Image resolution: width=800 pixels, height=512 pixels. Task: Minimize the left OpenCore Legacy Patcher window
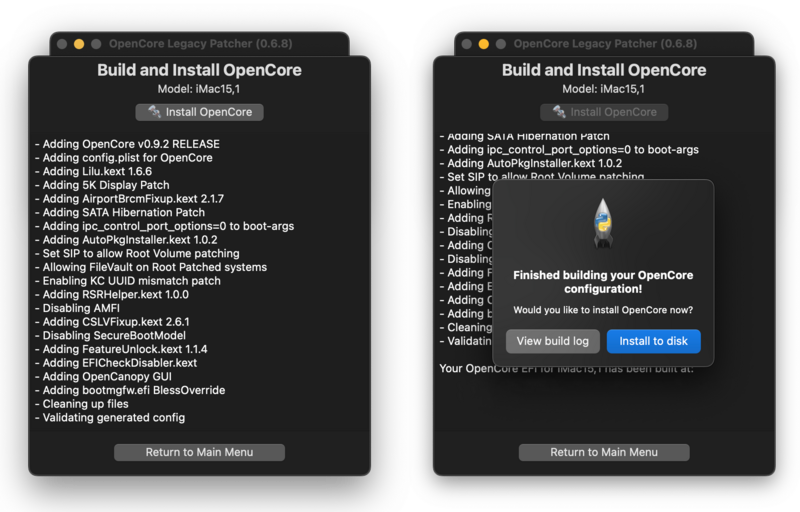[x=79, y=44]
